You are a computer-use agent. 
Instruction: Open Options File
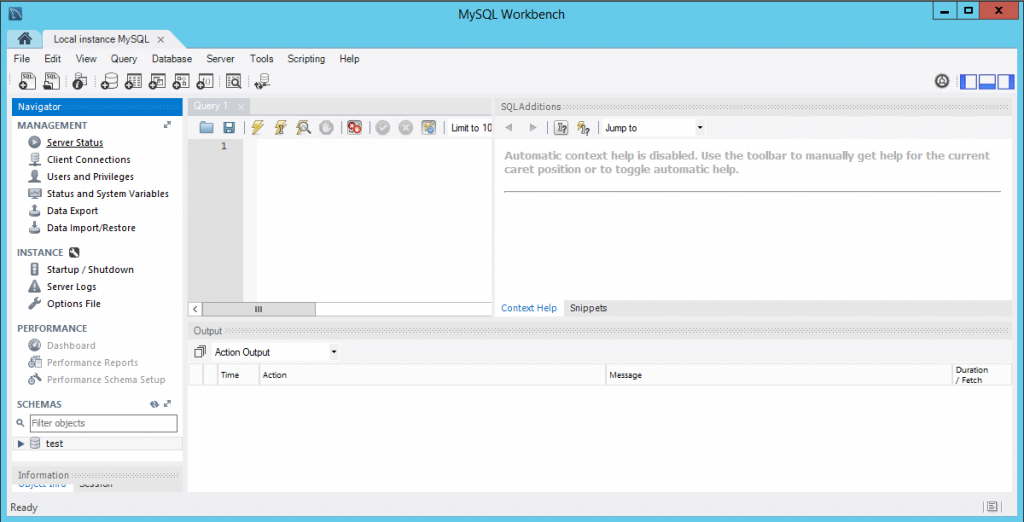[74, 303]
